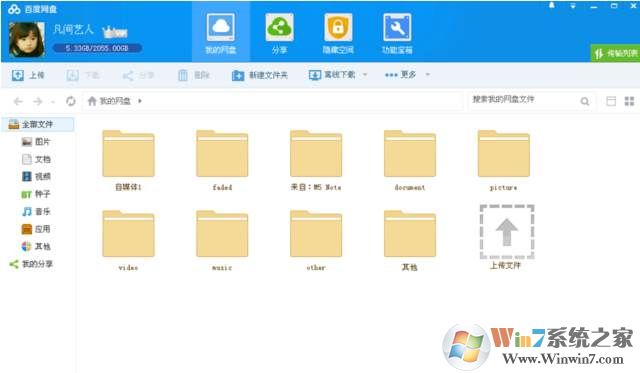Filter by 其他 in sidebar

tap(36, 246)
